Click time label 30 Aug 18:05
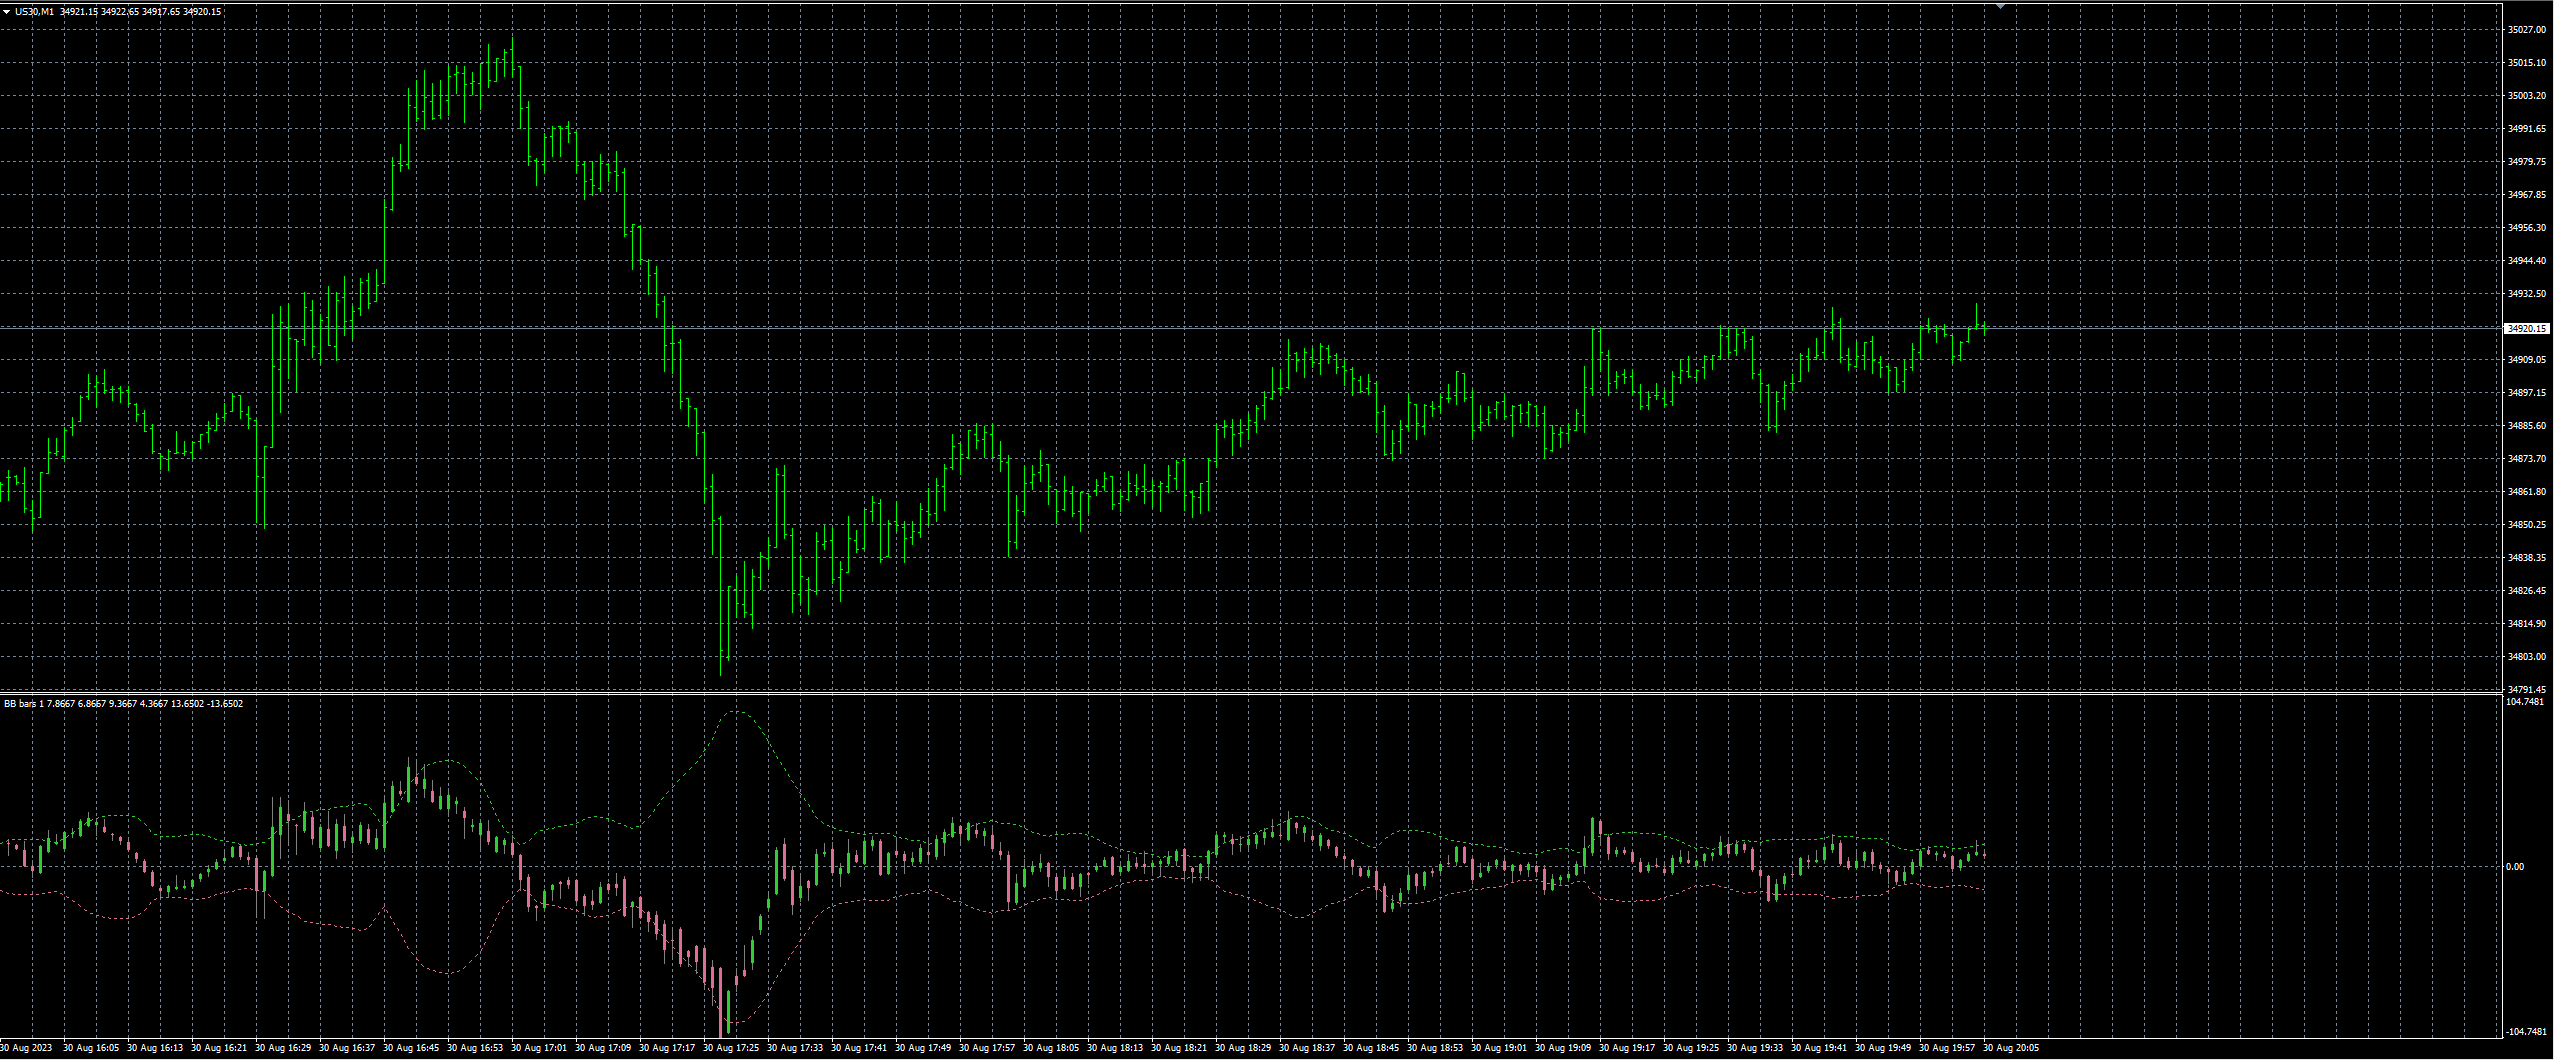The width and height of the screenshot is (2555, 1061). [1051, 1049]
